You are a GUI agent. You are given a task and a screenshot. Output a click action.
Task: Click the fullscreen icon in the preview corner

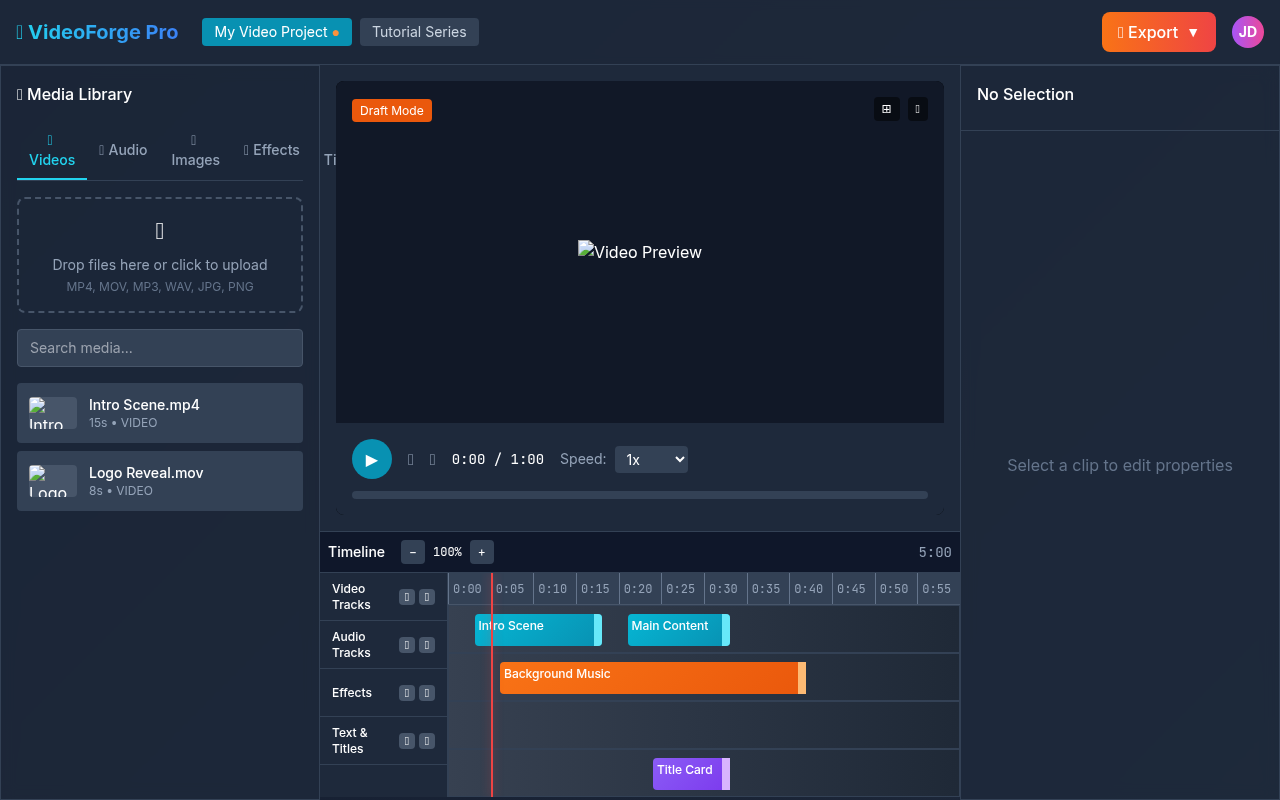click(917, 109)
